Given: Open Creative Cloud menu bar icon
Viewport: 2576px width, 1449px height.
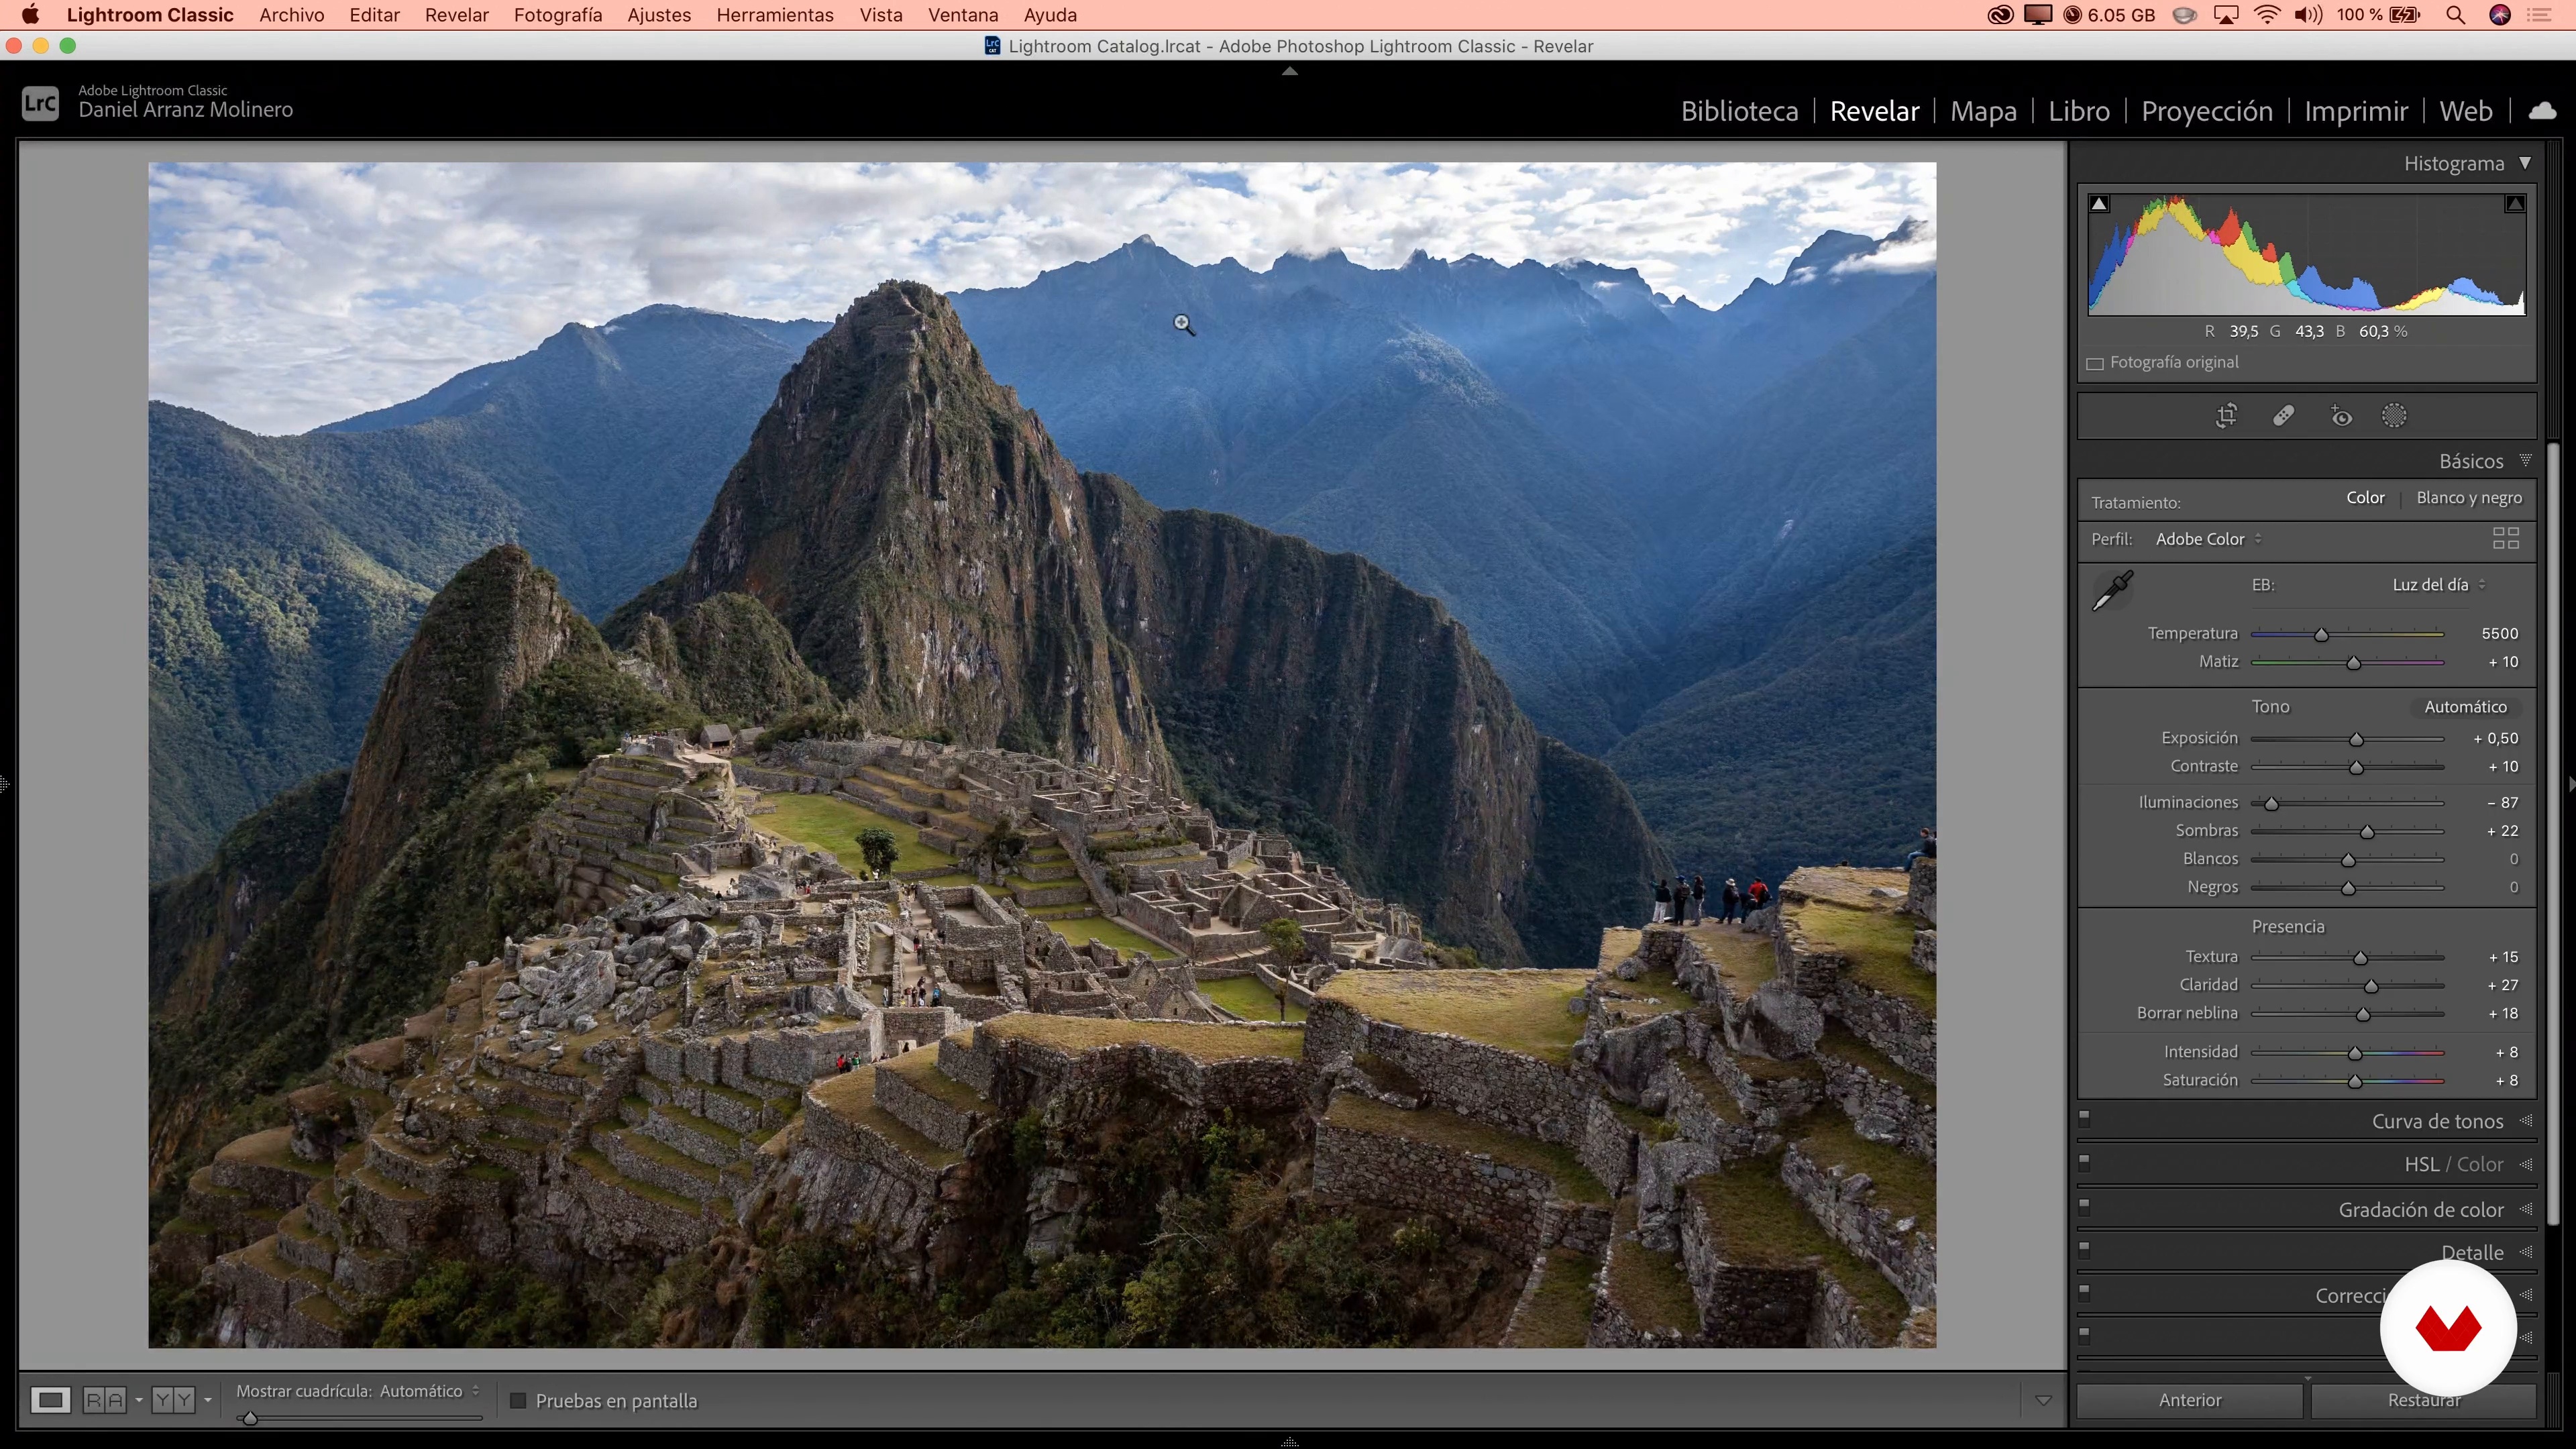Looking at the screenshot, I should pyautogui.click(x=2000, y=15).
